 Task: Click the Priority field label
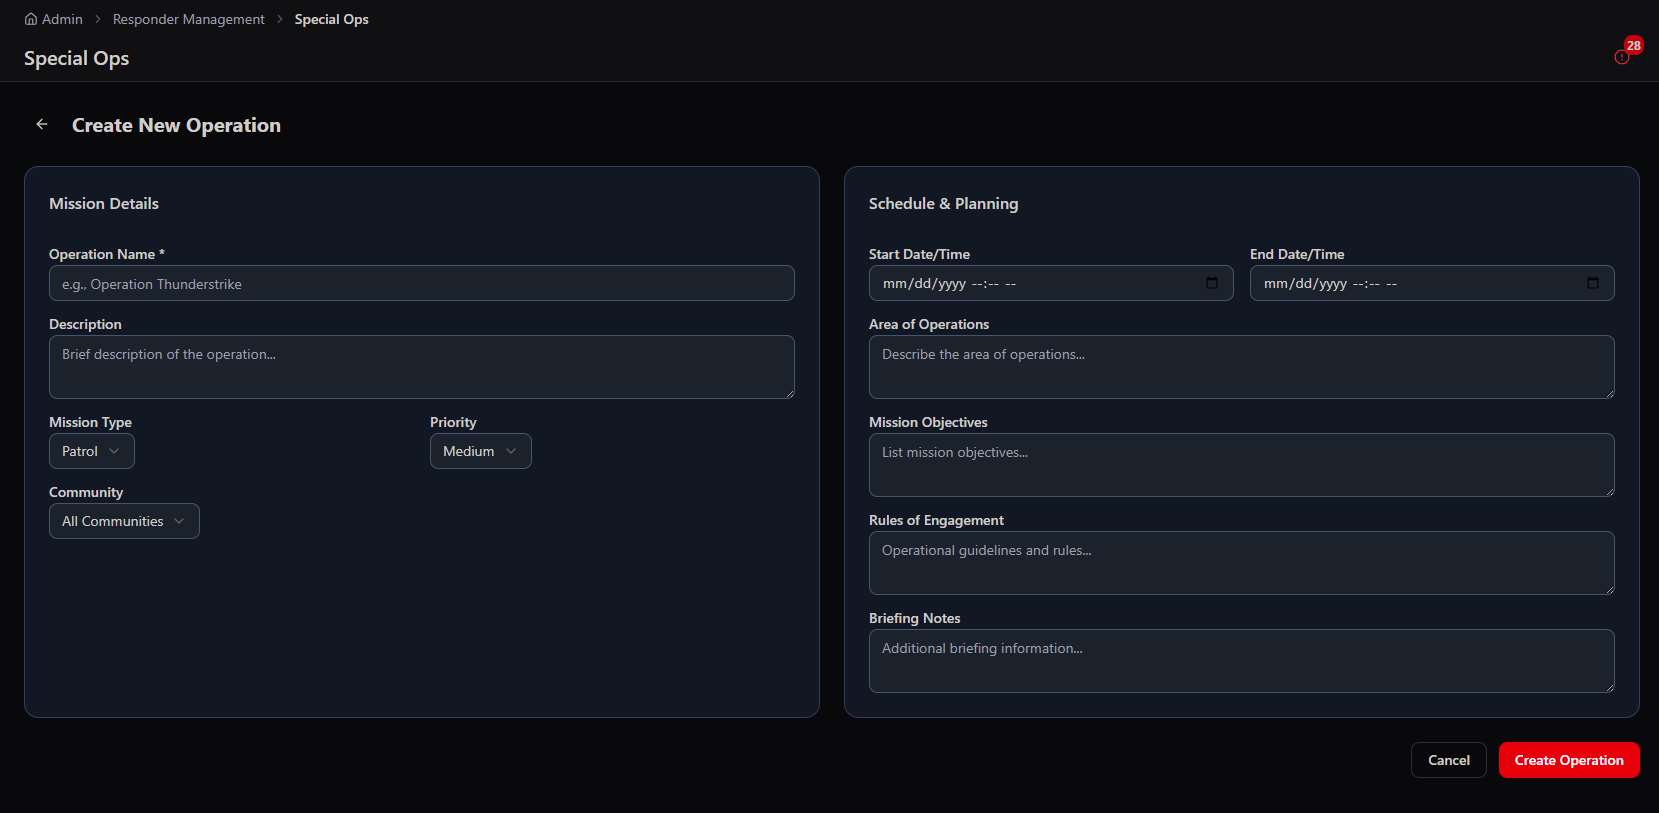[453, 422]
